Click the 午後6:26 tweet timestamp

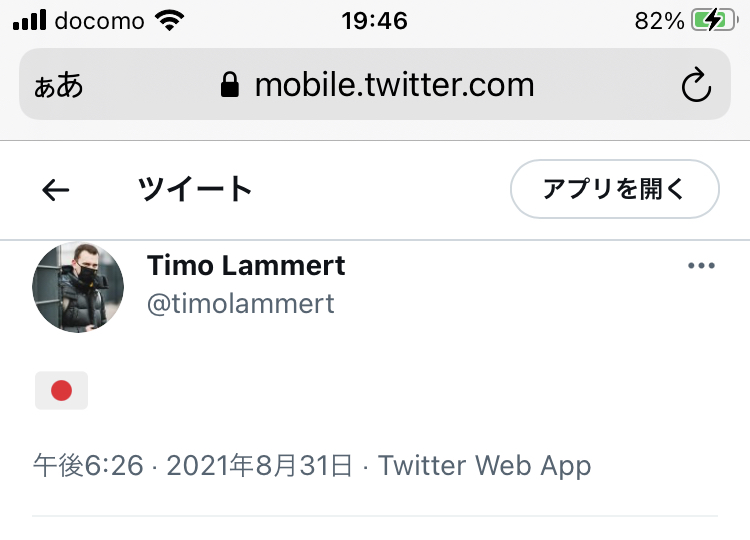(x=88, y=465)
